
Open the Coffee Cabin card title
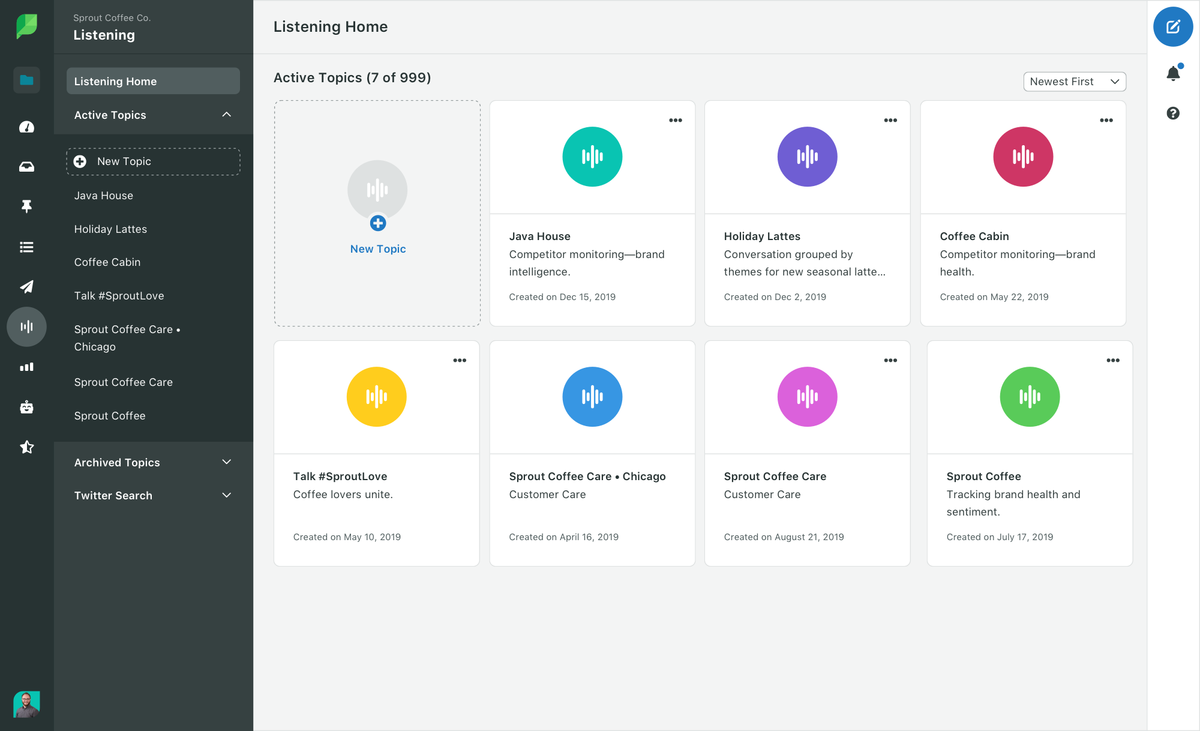(x=974, y=237)
